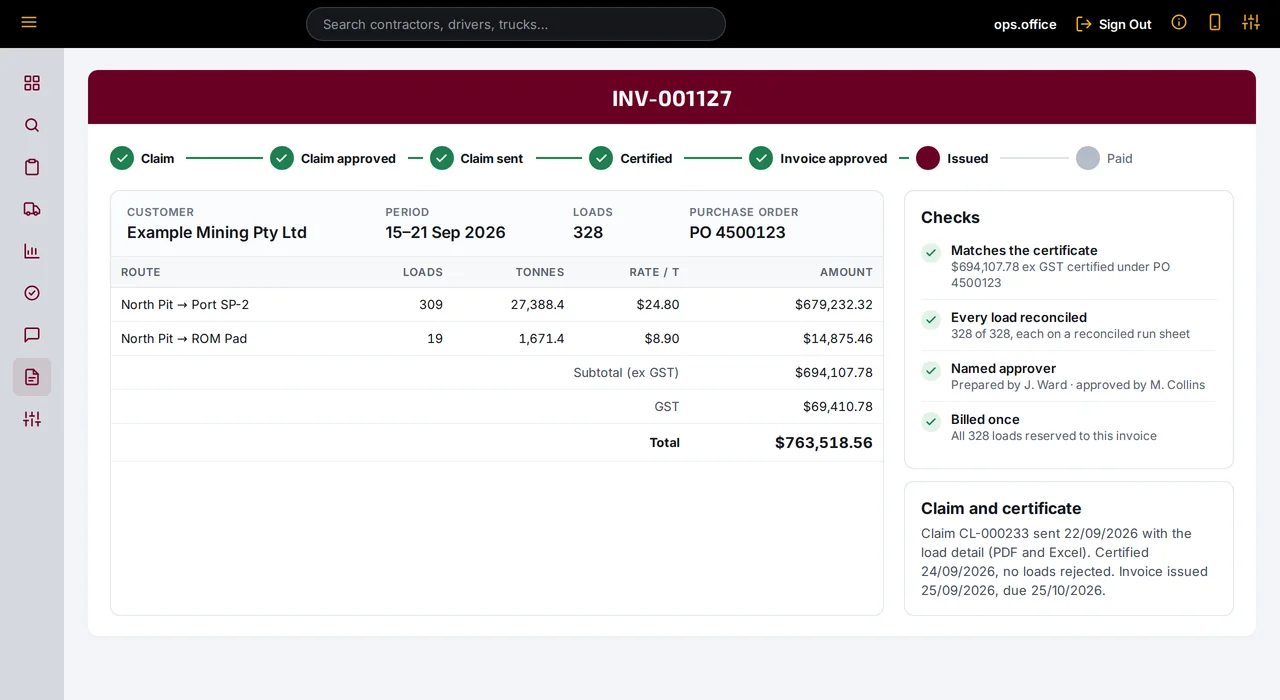Image resolution: width=1280 pixels, height=700 pixels.
Task: Select the Claim approved step
Action: pyautogui.click(x=333, y=158)
